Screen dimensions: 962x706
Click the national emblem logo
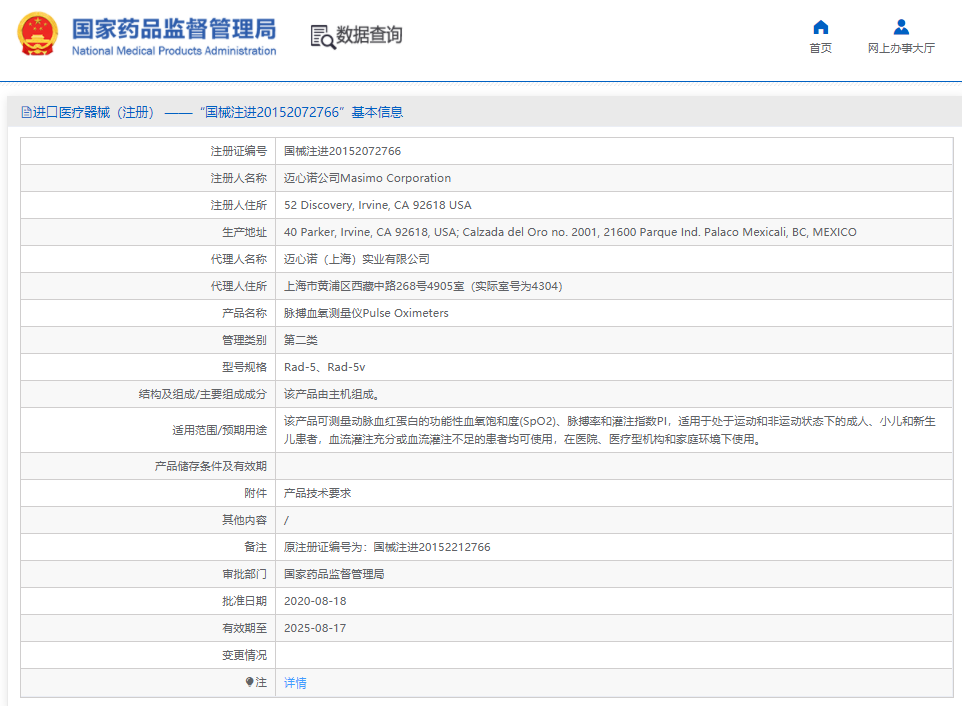click(37, 34)
